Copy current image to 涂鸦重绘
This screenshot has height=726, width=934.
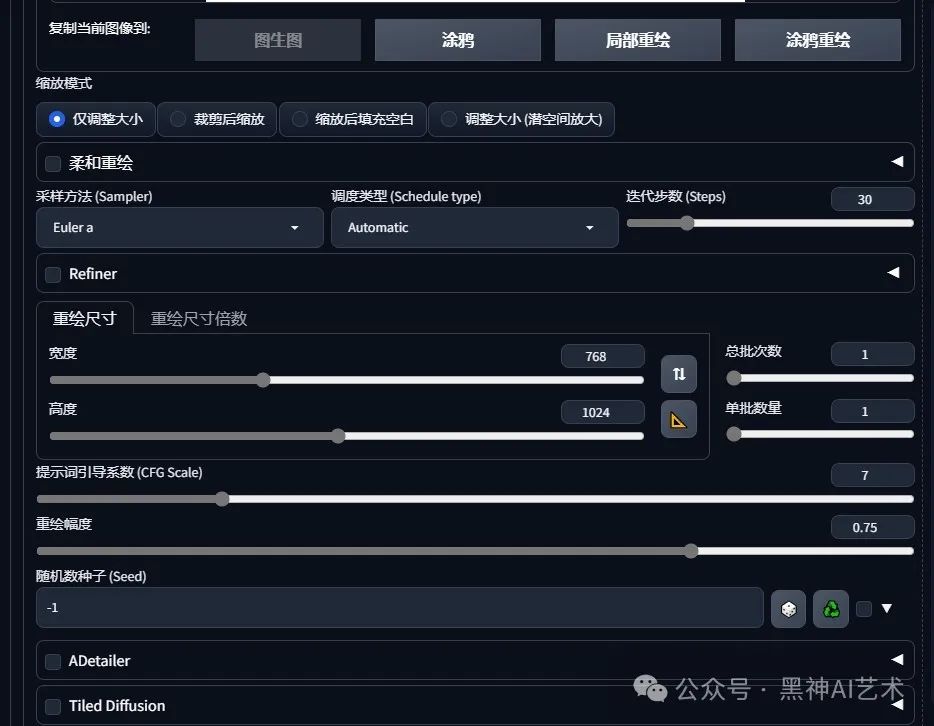pos(817,40)
